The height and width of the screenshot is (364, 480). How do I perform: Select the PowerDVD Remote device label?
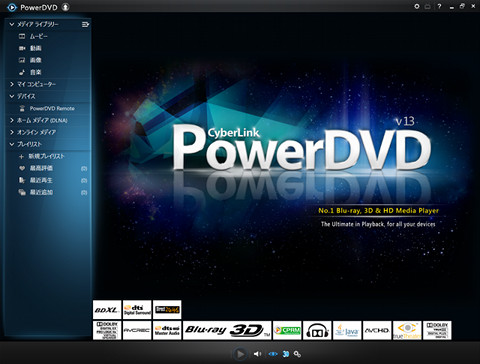(52, 108)
